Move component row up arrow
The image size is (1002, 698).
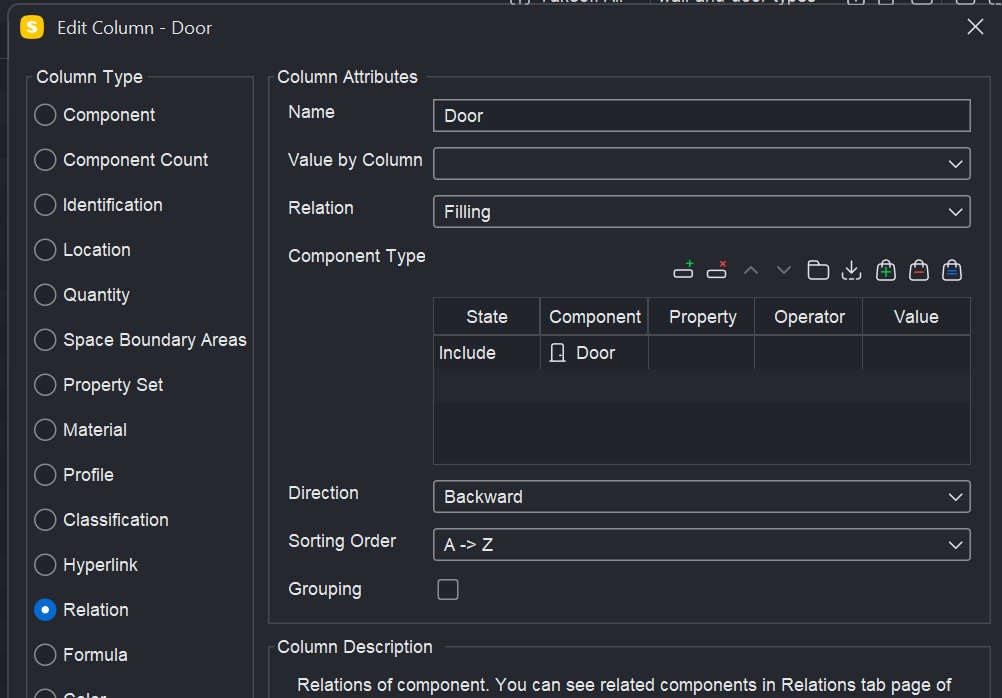tap(751, 270)
